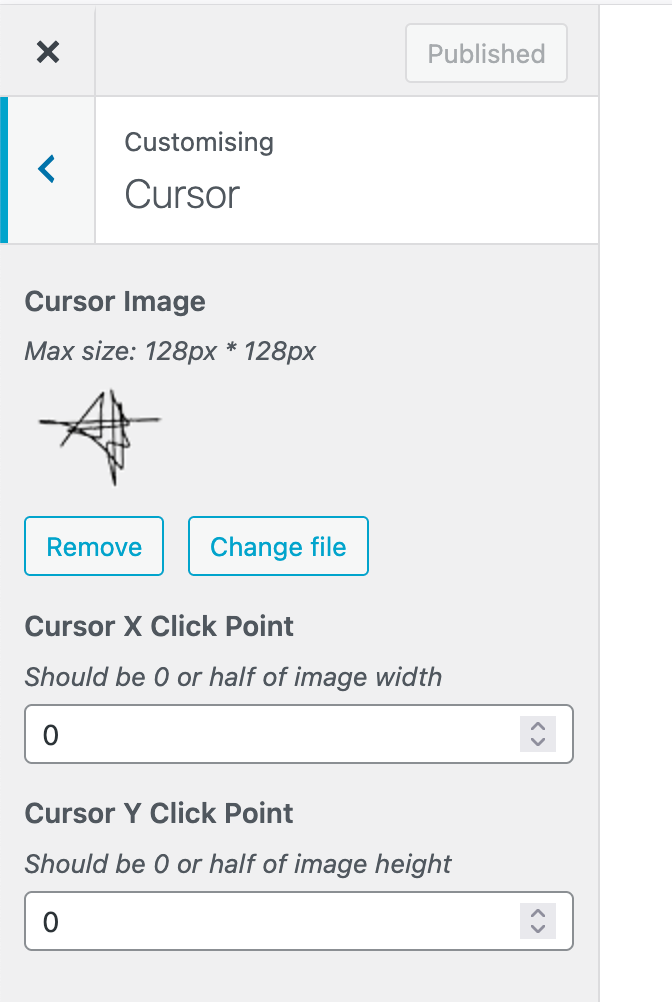Viewport: 672px width, 1002px height.
Task: Increase Cursor Y Click Point with up arrow
Action: [538, 913]
